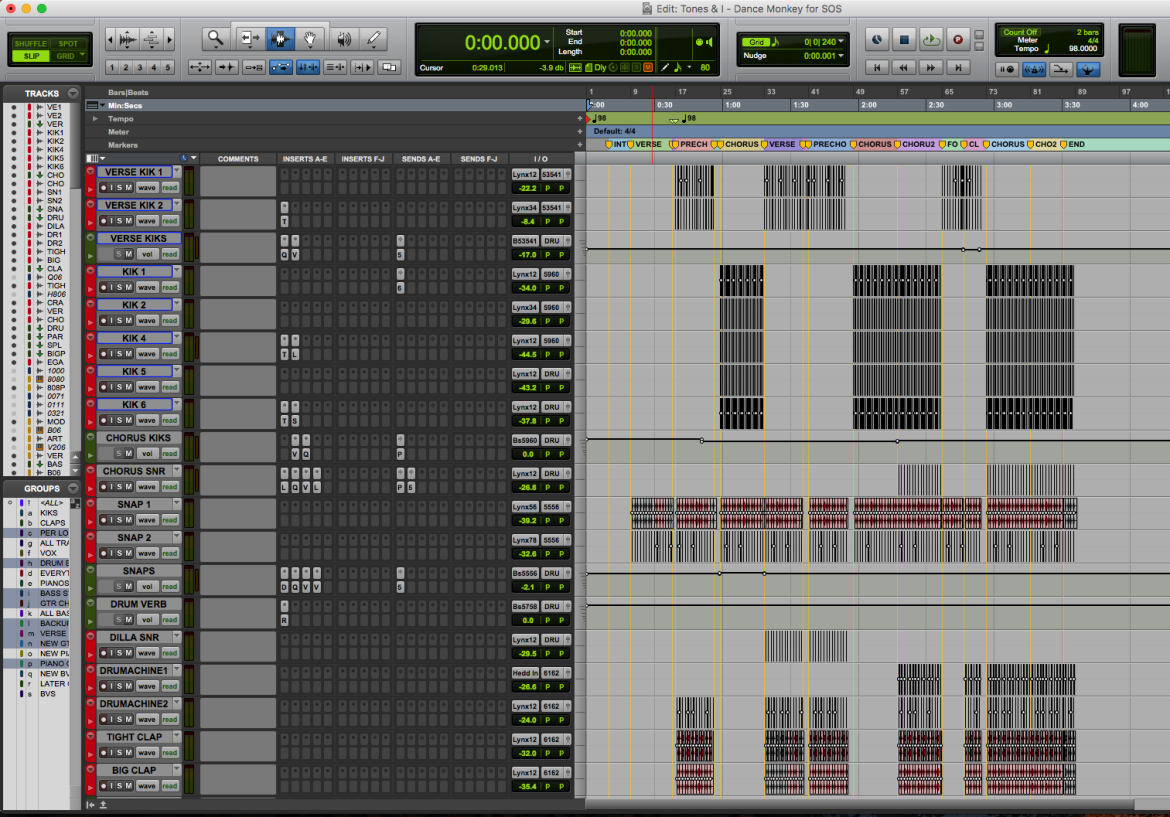
Task: Open the KIK 4 track name
Action: [134, 338]
